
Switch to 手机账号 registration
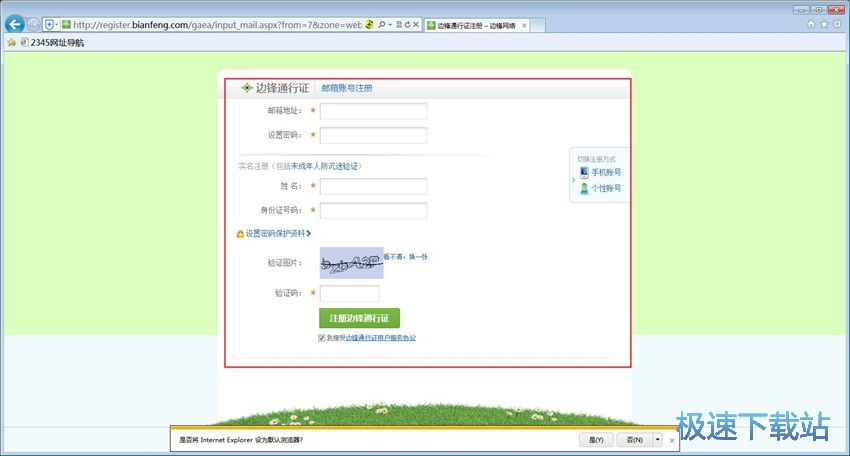(606, 172)
